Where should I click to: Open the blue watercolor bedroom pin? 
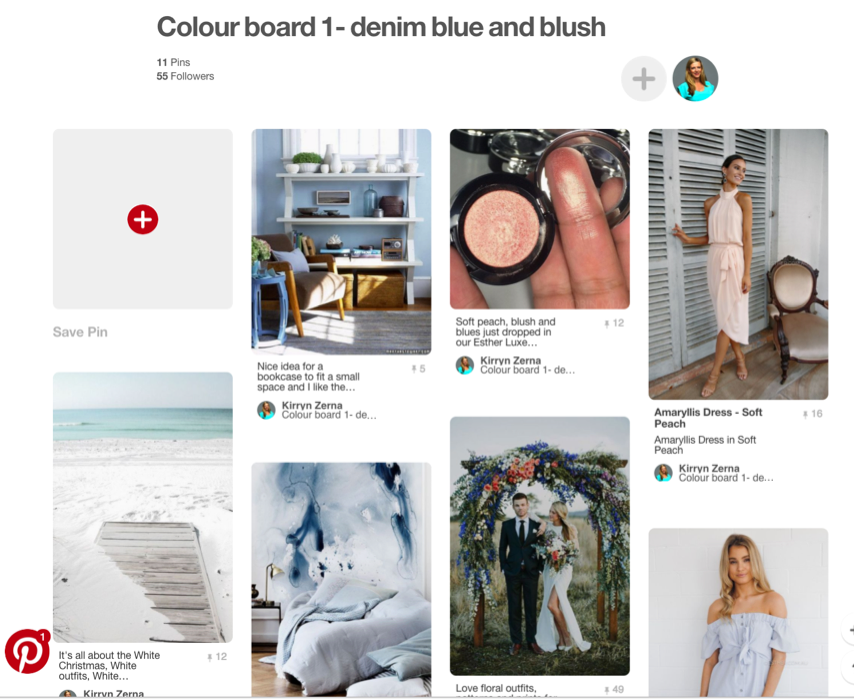tap(341, 580)
